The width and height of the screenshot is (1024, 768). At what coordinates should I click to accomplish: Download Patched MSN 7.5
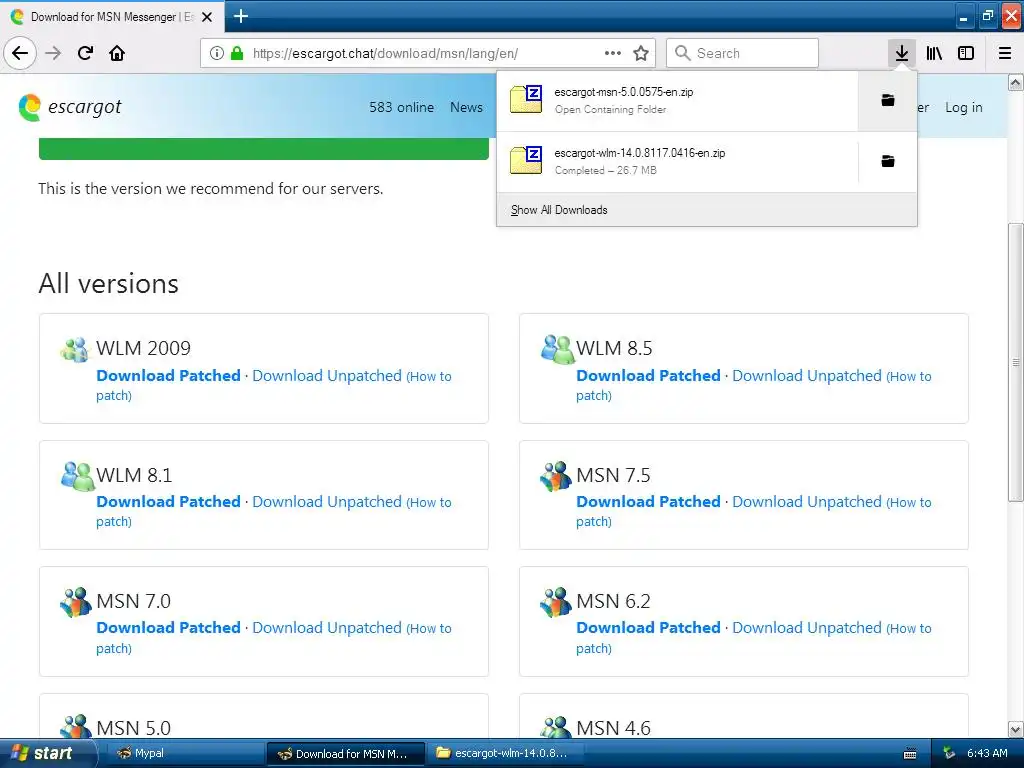(x=648, y=502)
